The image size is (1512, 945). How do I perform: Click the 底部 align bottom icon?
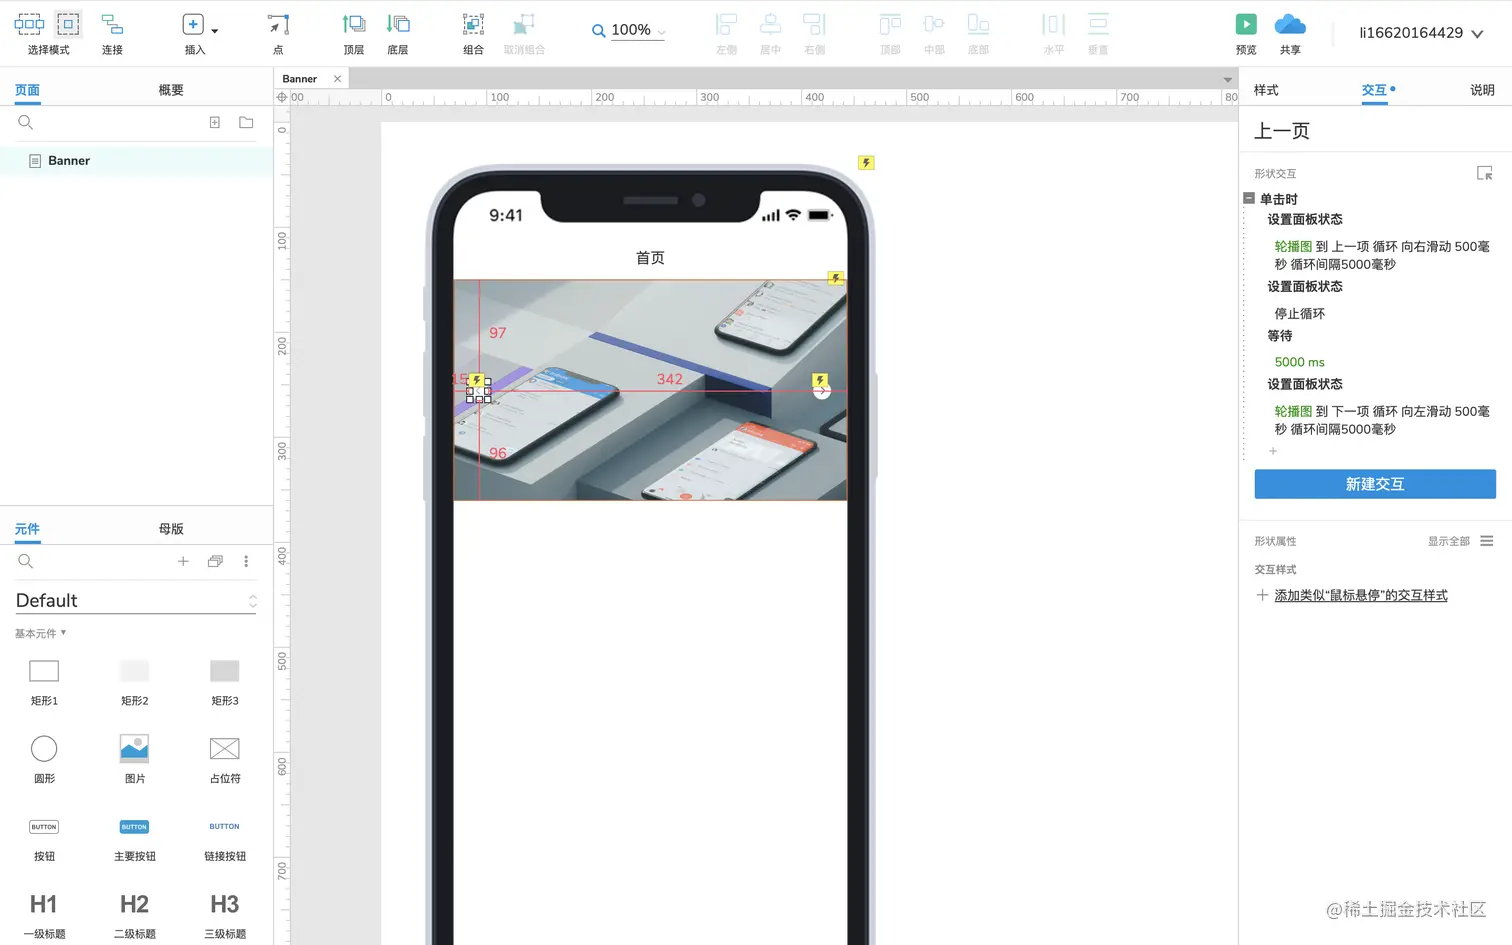pos(978,25)
